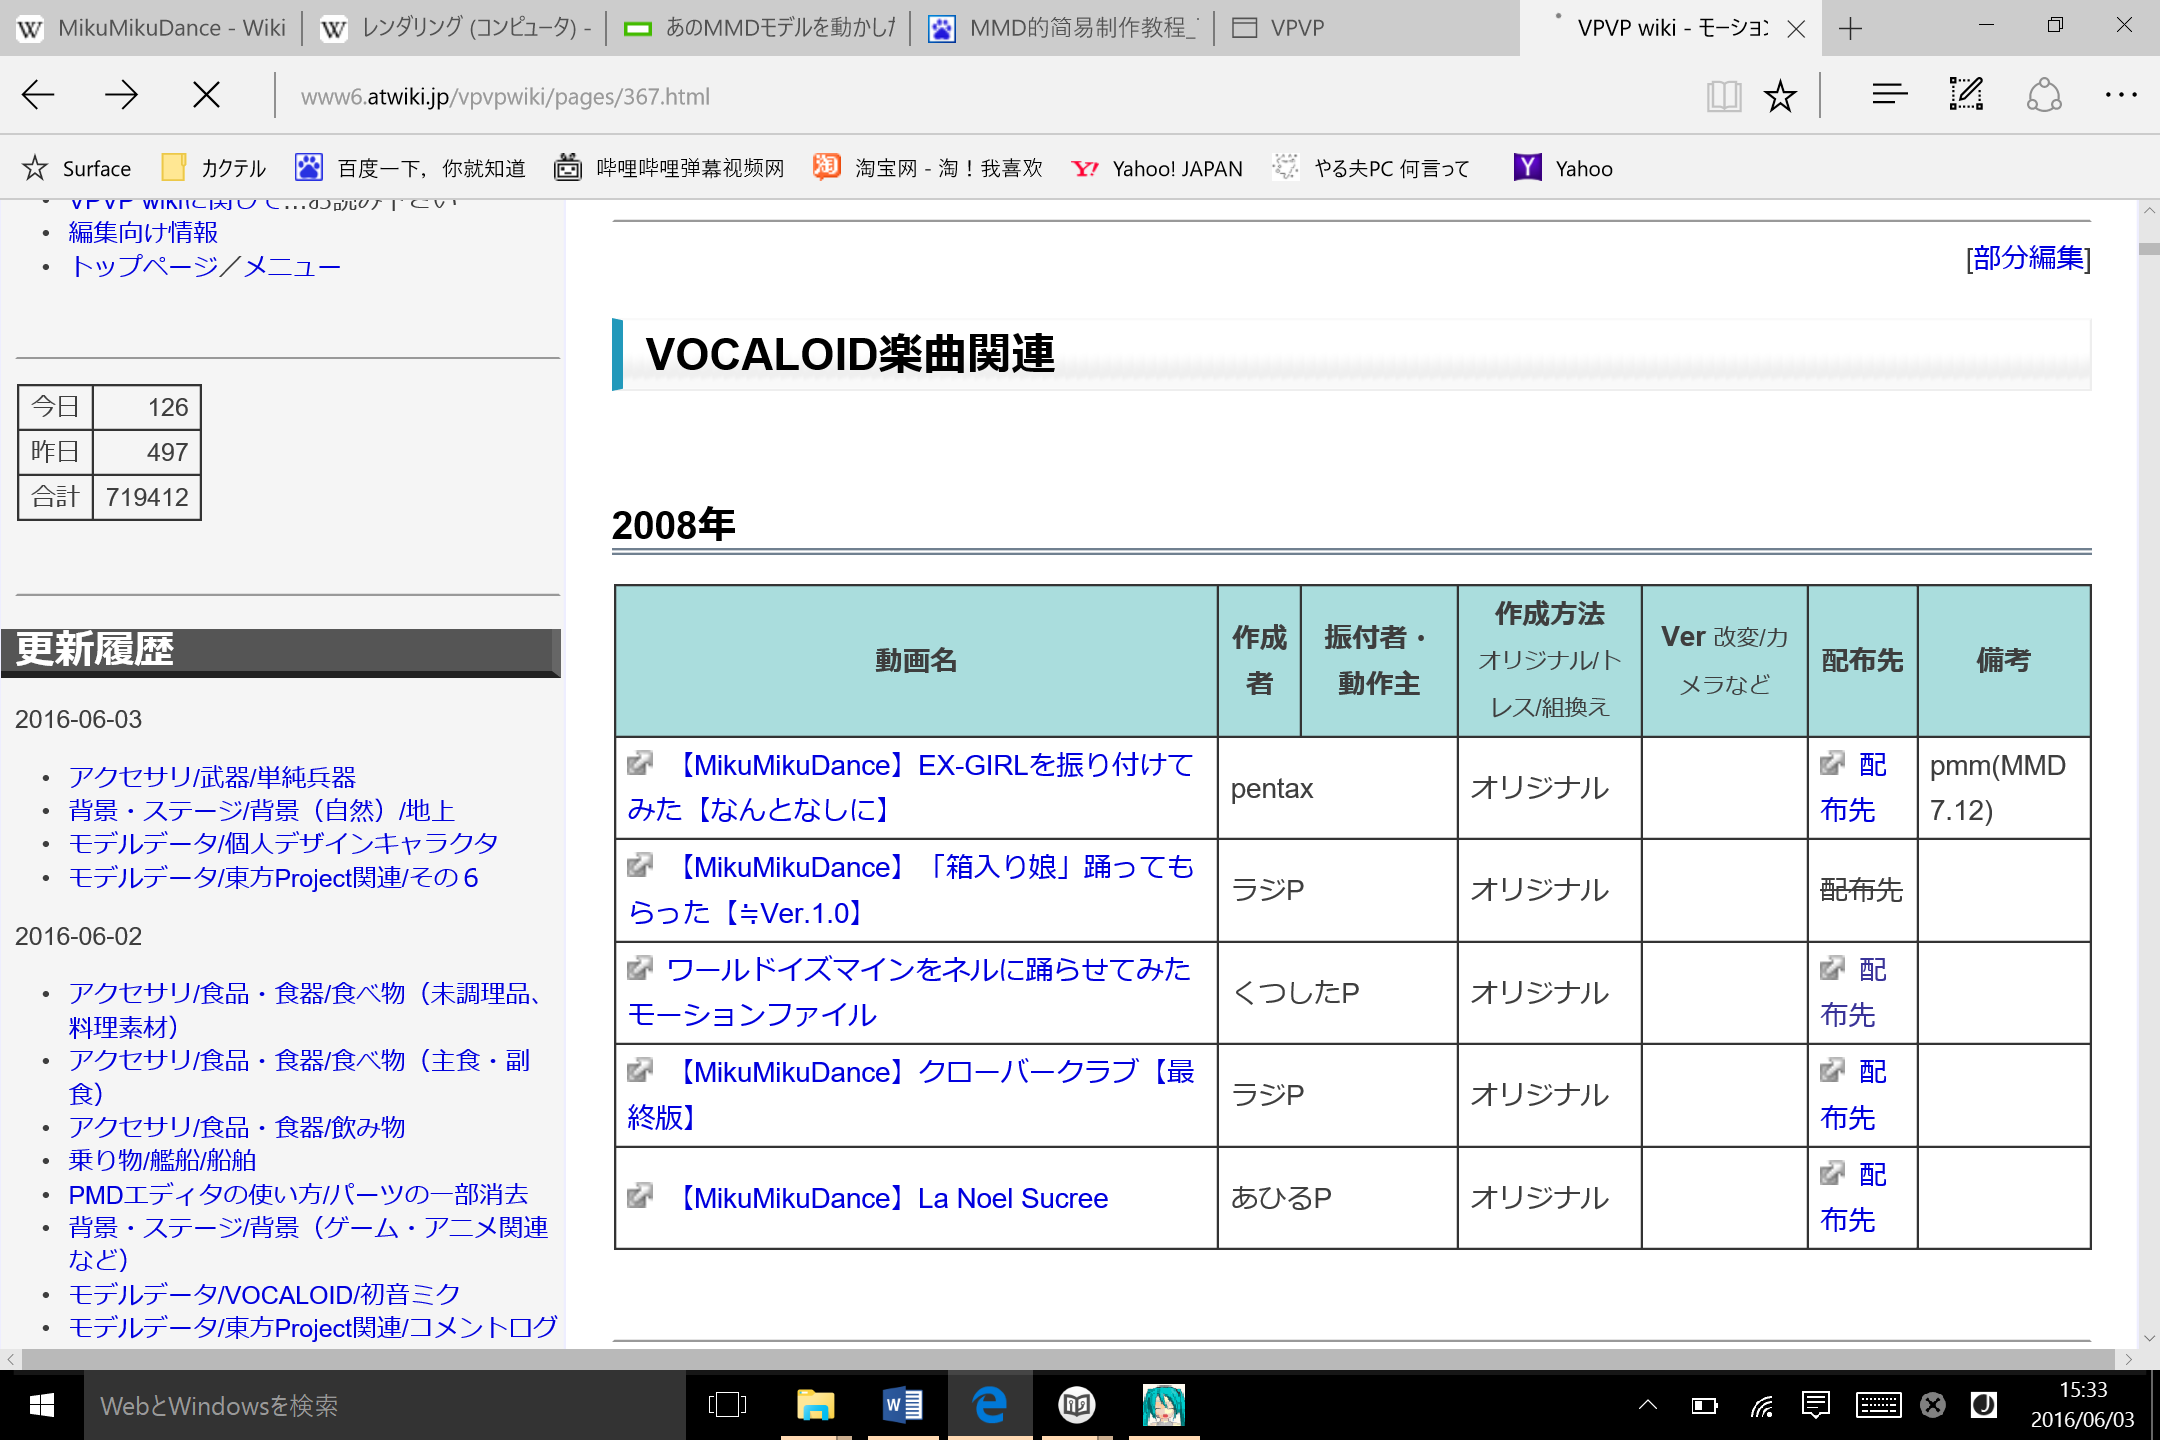Open new tab with plus button
The height and width of the screenshot is (1440, 2160).
[x=1850, y=28]
